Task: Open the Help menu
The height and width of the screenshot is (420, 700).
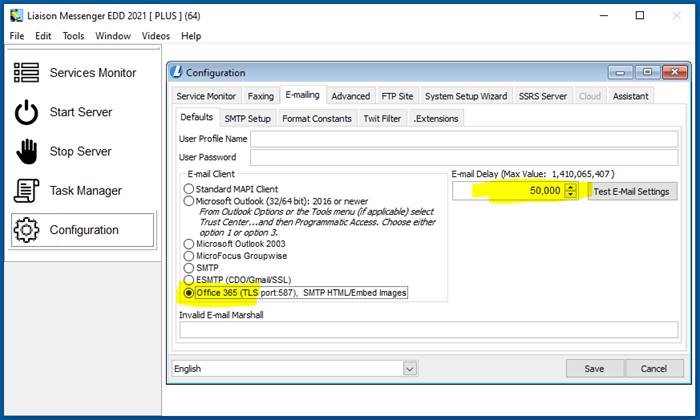Action: coord(191,36)
